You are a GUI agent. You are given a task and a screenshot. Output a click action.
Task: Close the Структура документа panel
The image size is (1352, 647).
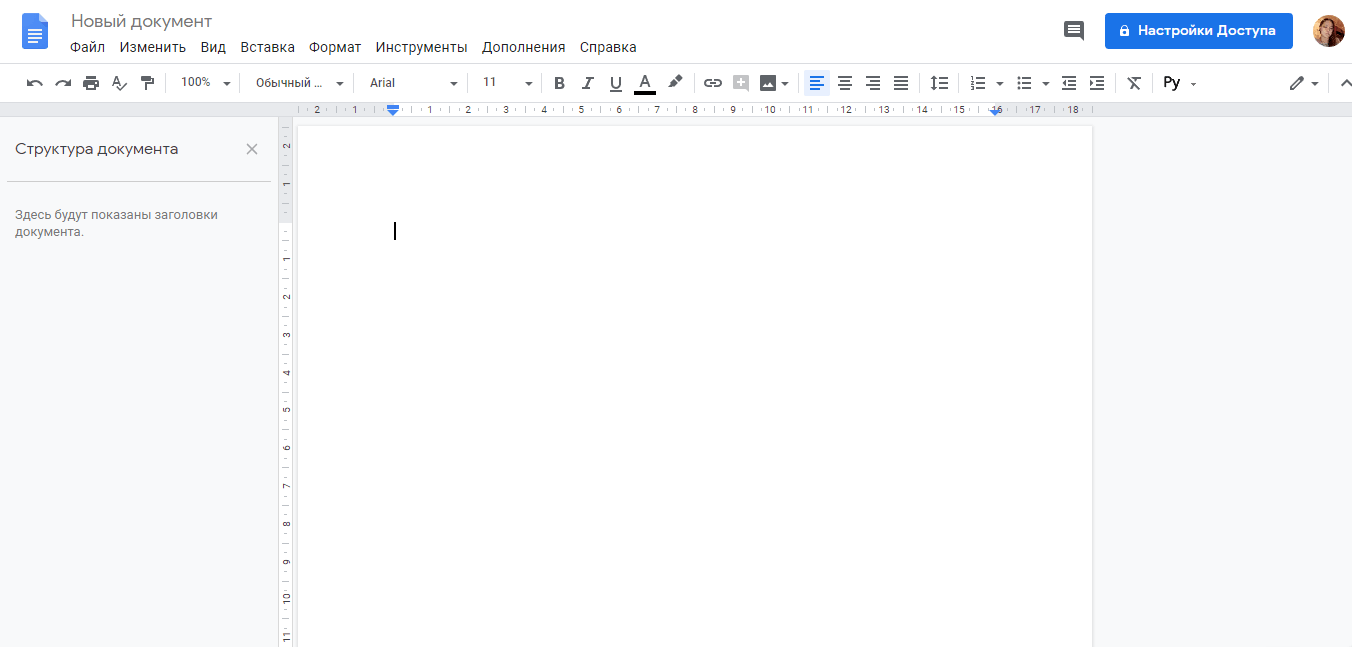[252, 148]
